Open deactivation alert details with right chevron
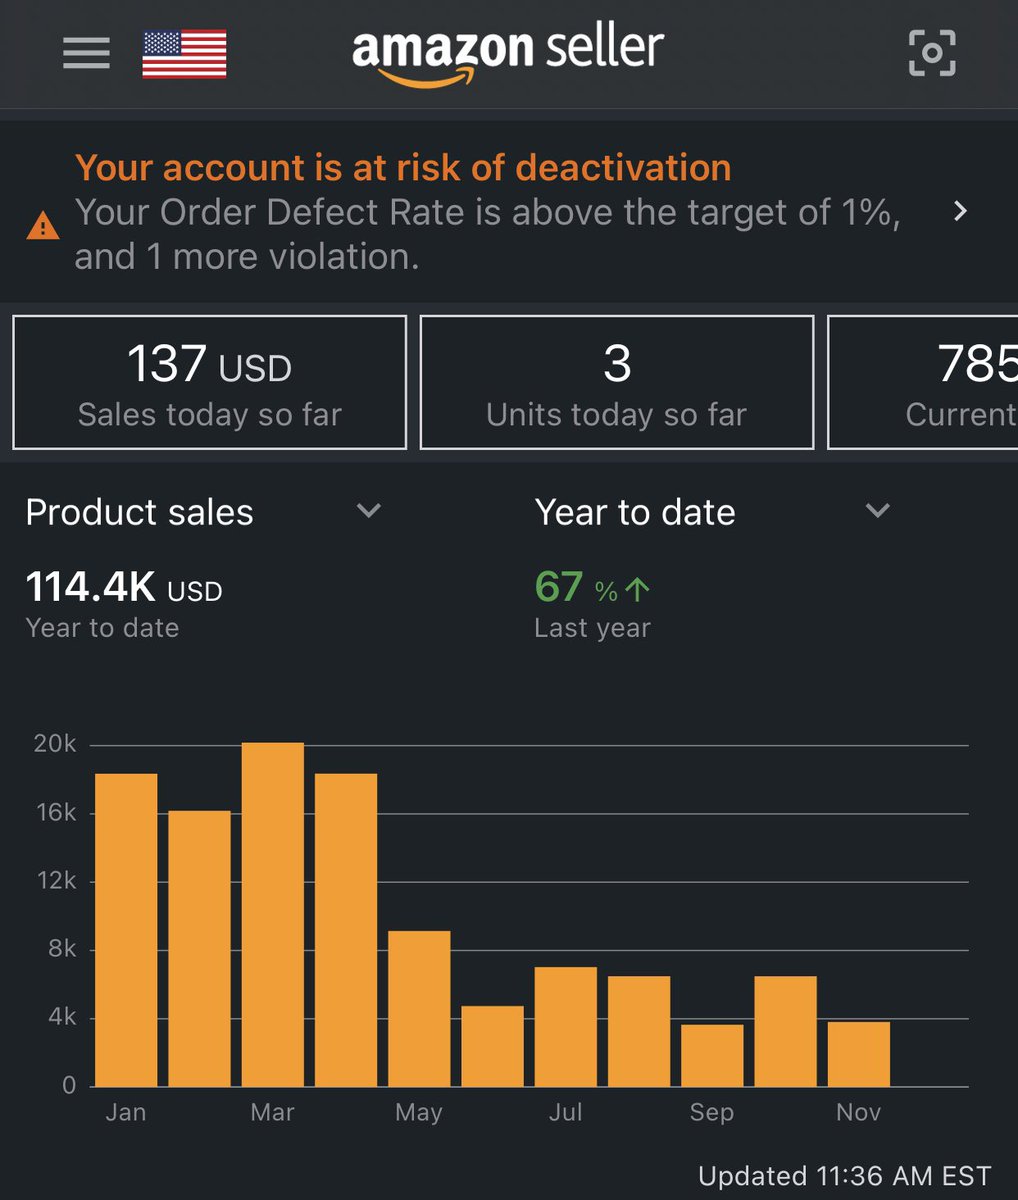This screenshot has height=1200, width=1018. pyautogui.click(x=960, y=211)
